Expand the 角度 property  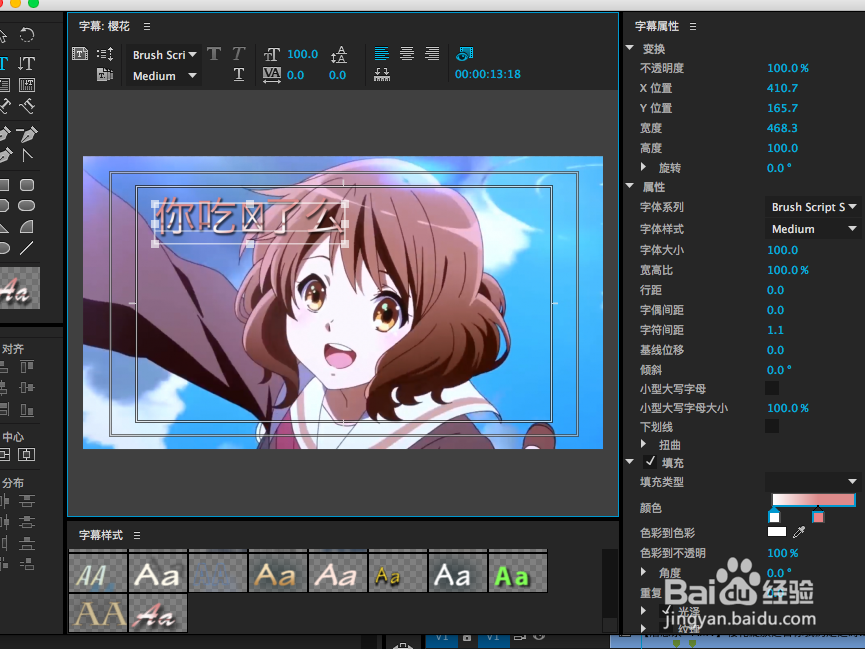[643, 572]
